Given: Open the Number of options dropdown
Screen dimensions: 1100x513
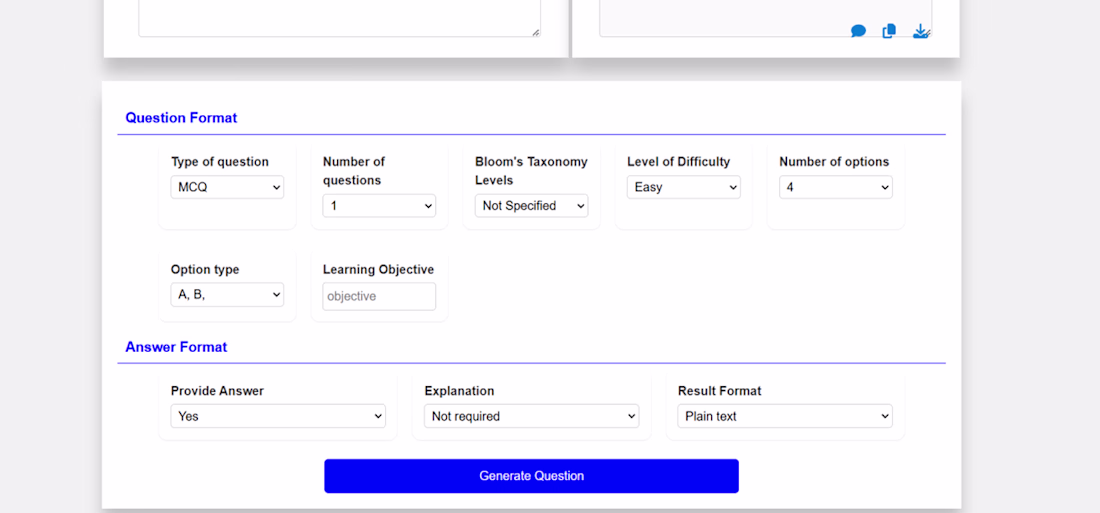Looking at the screenshot, I should click(835, 187).
